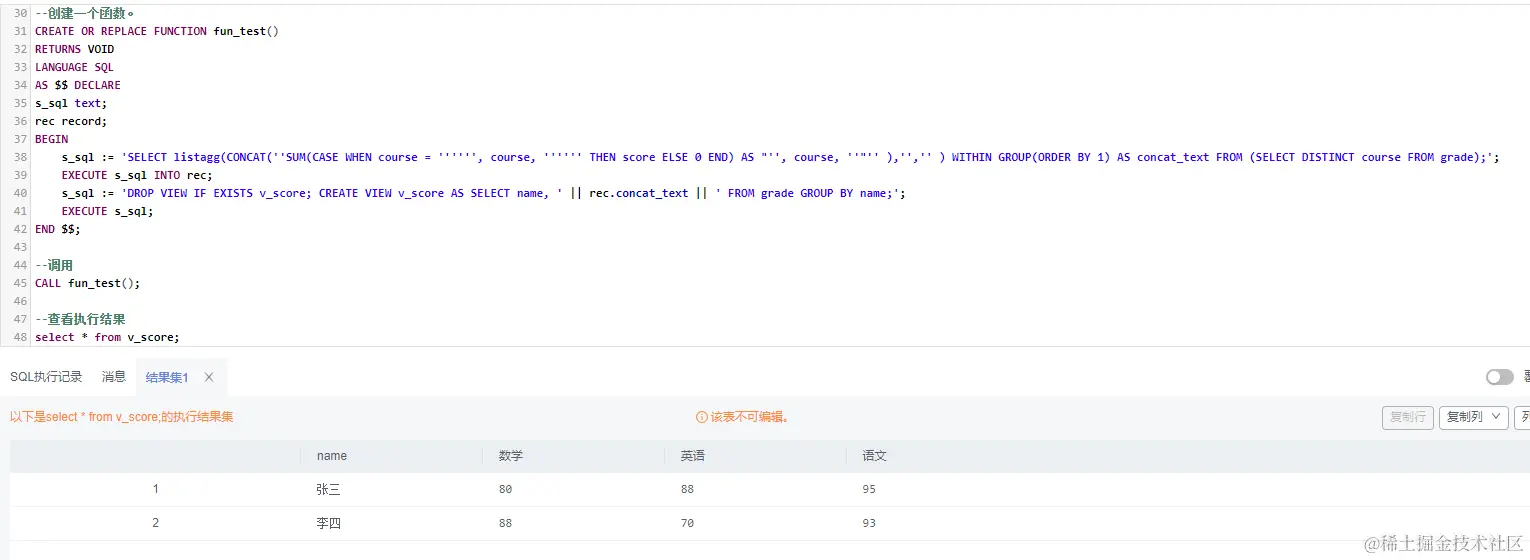Open the 复制列 dropdown
The image size is (1530, 560).
coord(1474,417)
